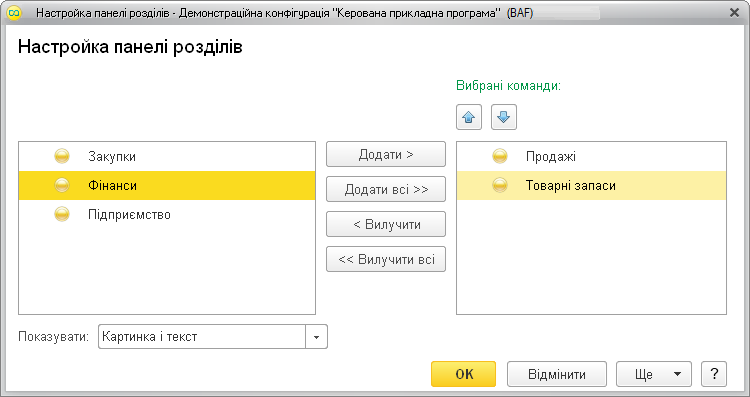Click the yellow icon beside Товарні запаси
The width and height of the screenshot is (750, 397).
(x=500, y=185)
